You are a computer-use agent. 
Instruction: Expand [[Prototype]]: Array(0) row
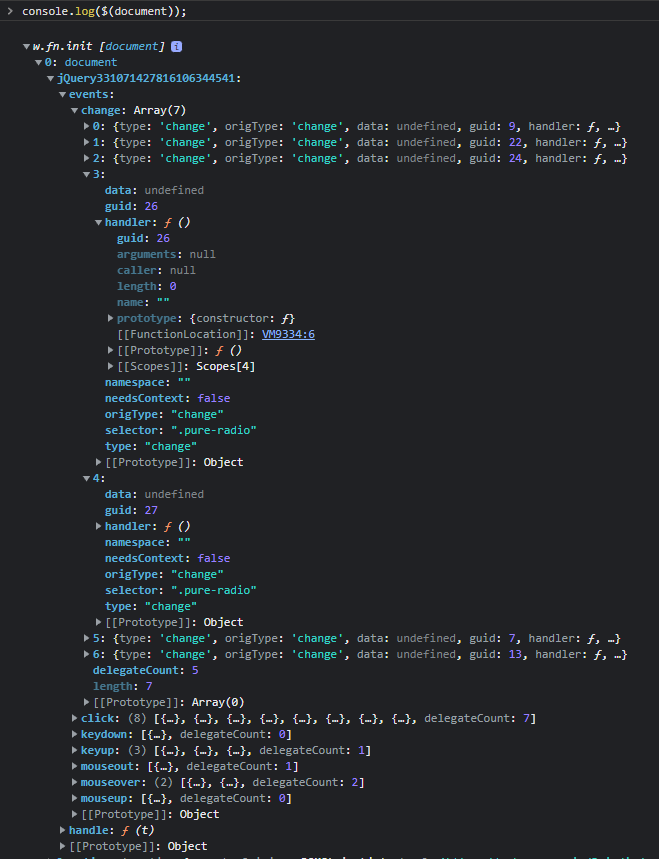[87, 702]
